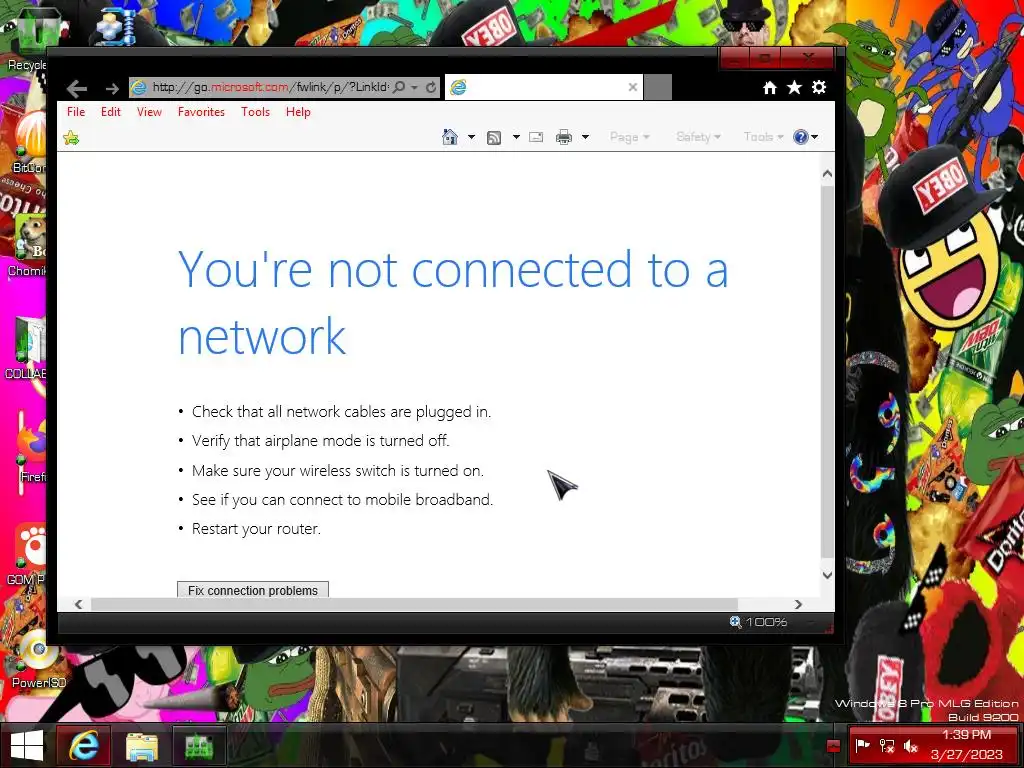The height and width of the screenshot is (768, 1024).
Task: Select the PowerISO desktop shortcut
Action: 38,660
